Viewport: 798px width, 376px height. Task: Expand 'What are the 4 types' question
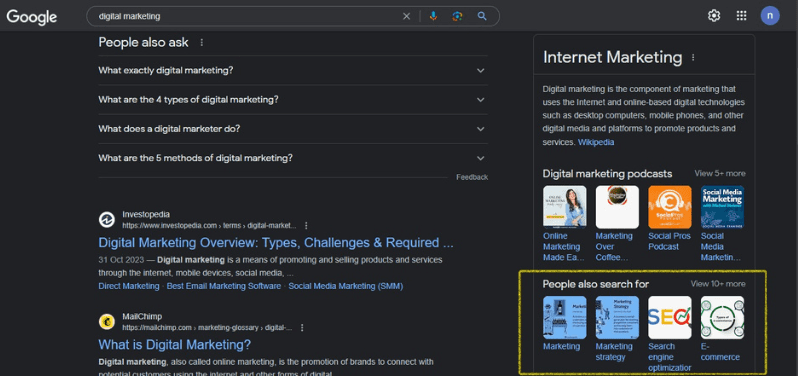[293, 99]
